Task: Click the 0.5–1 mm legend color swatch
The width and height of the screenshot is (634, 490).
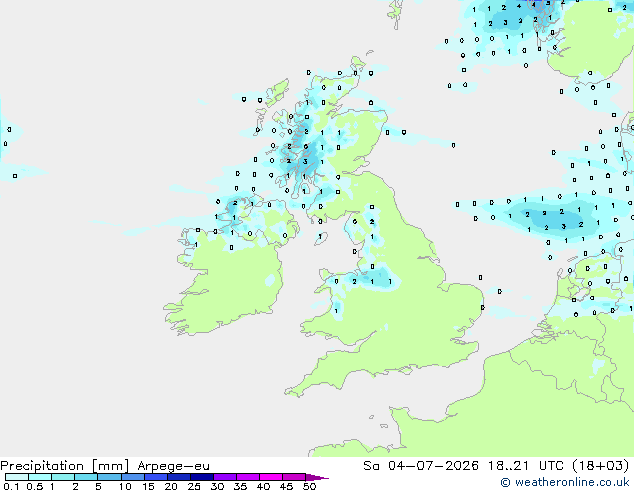Action: pos(40,477)
